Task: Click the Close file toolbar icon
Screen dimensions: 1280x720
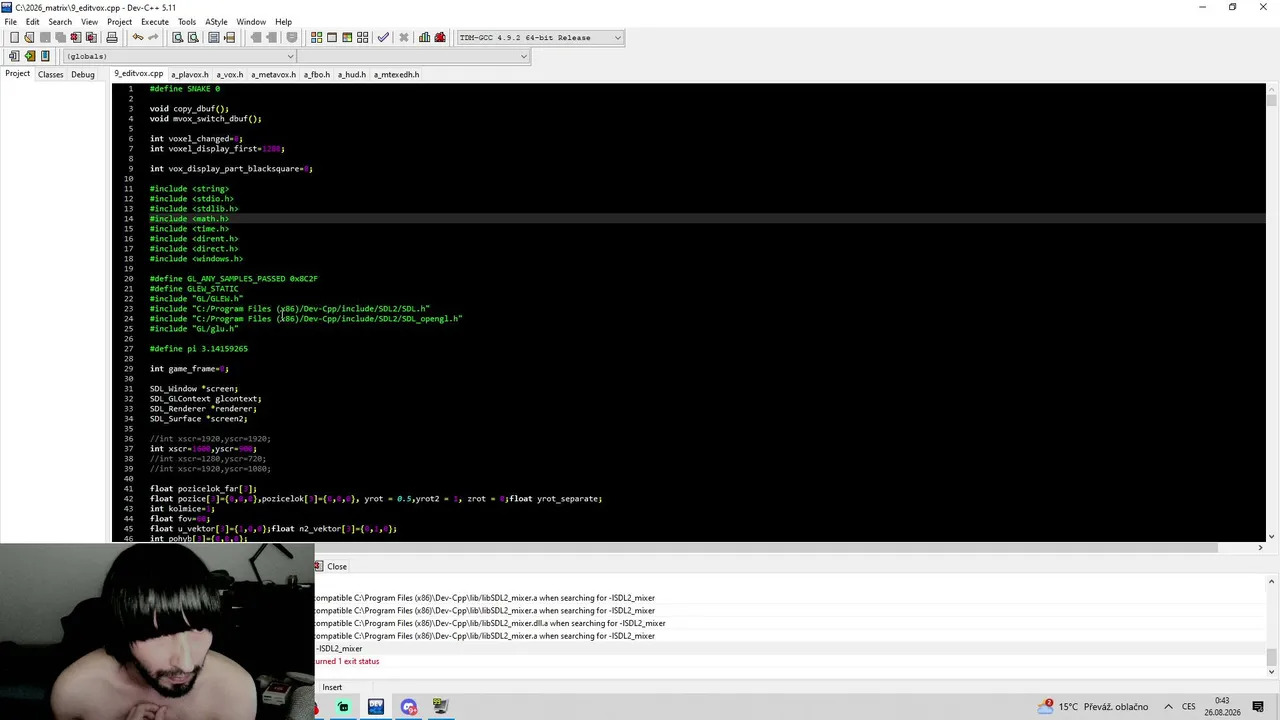Action: 75,38
